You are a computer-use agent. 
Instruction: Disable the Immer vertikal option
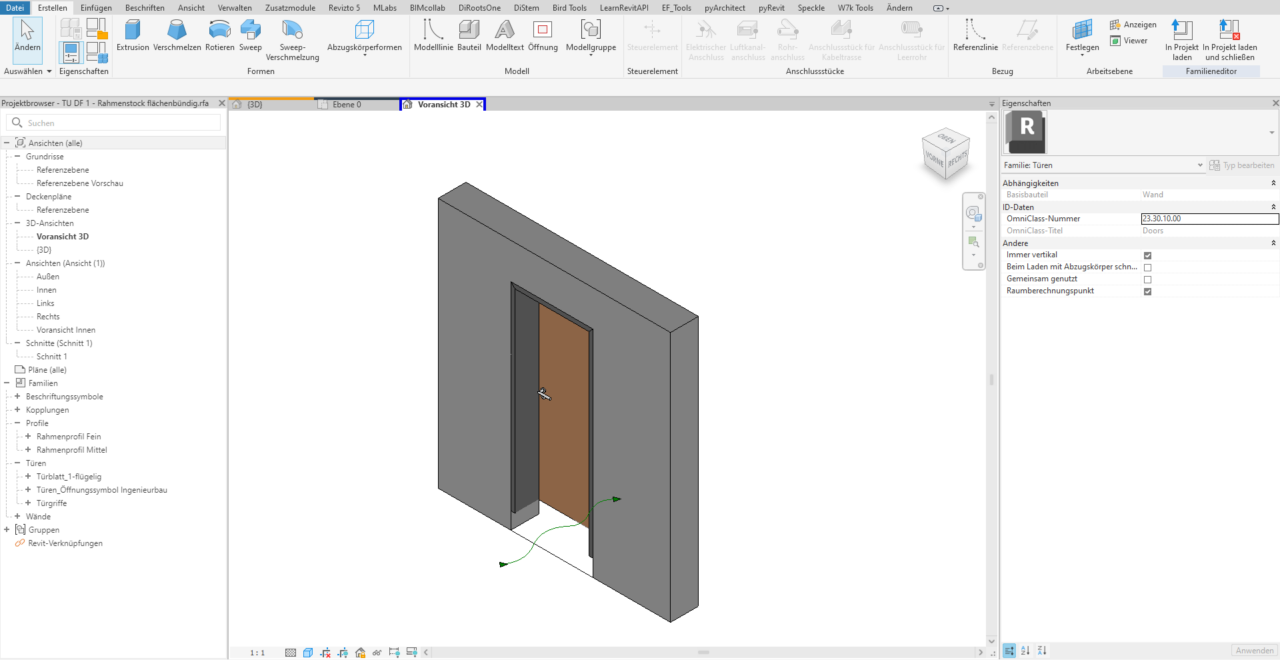pyautogui.click(x=1148, y=255)
